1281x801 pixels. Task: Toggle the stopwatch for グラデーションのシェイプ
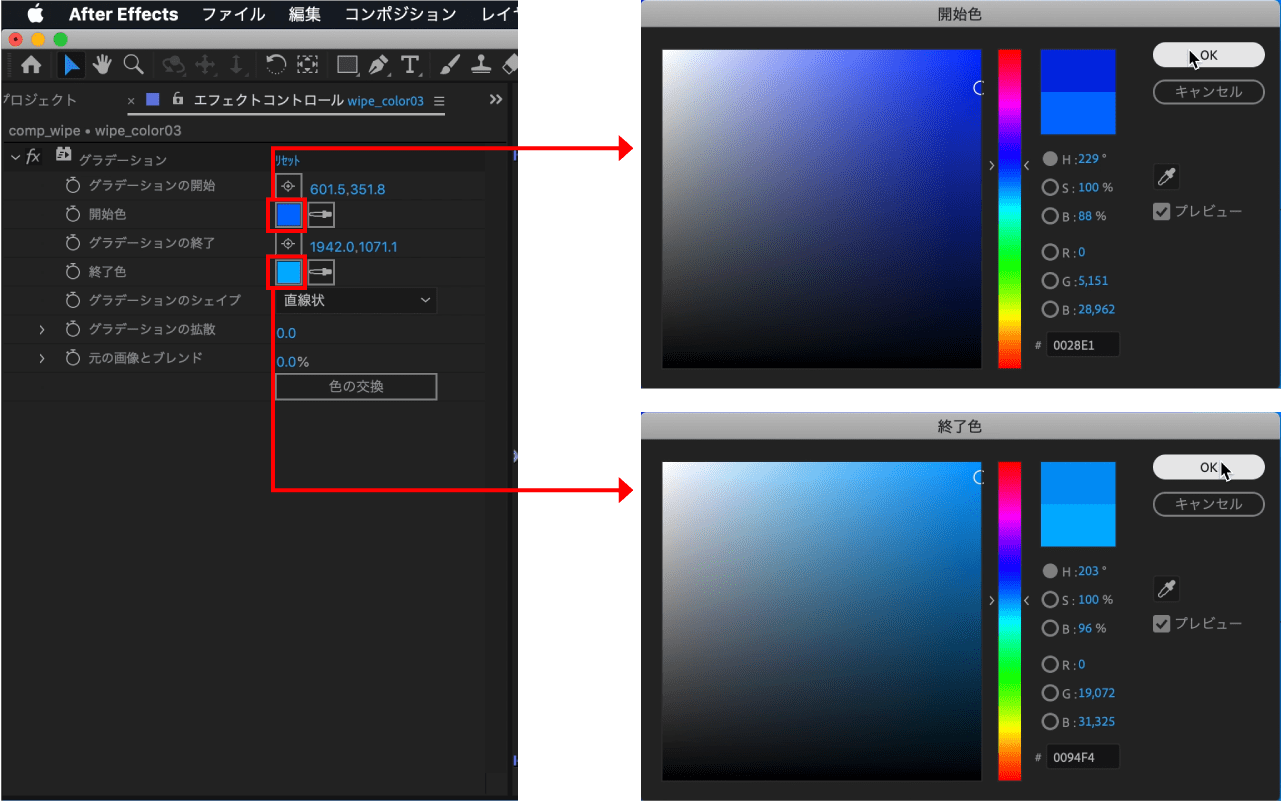(x=72, y=300)
